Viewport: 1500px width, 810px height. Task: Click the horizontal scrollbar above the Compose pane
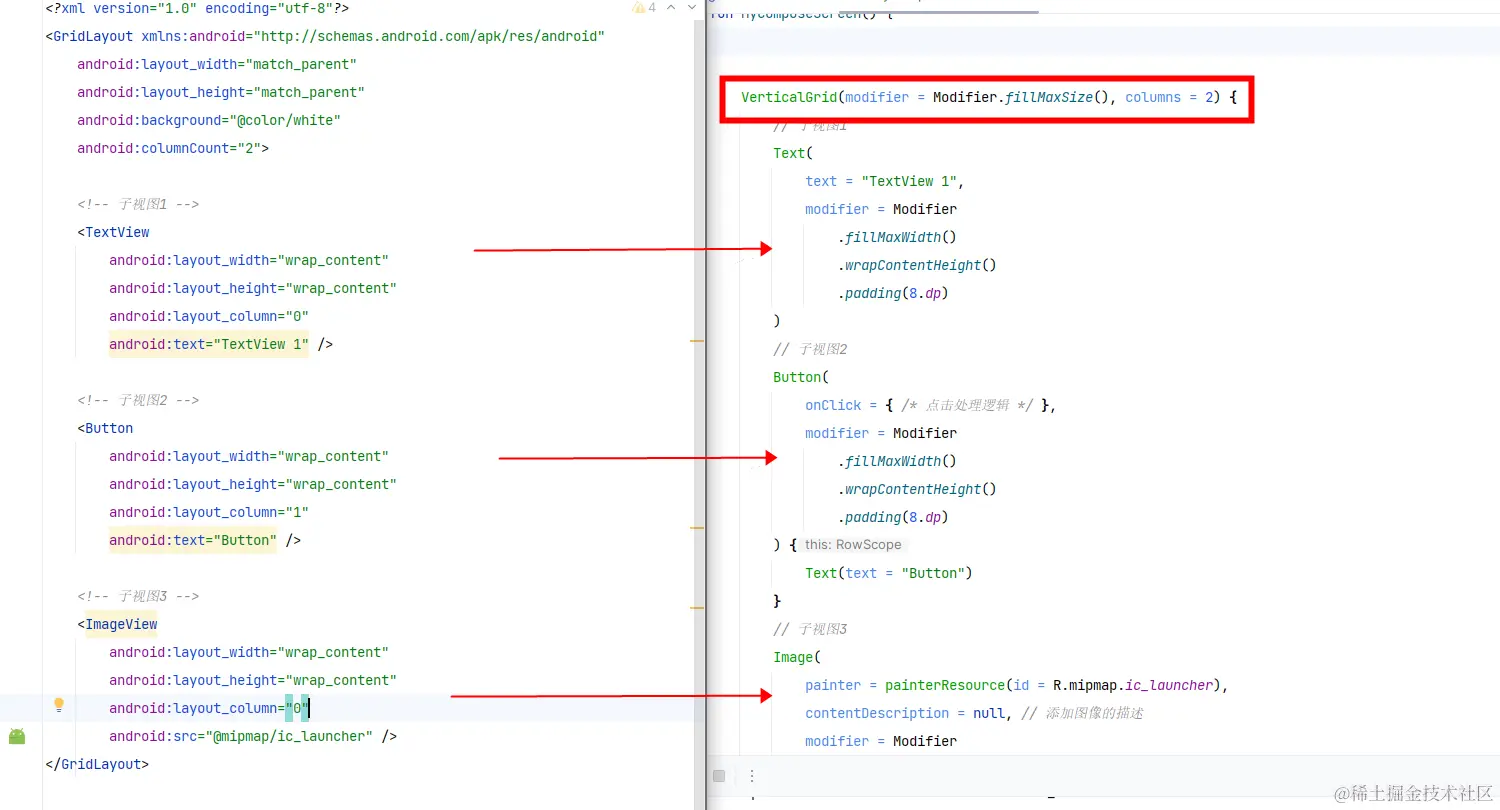(940, 10)
